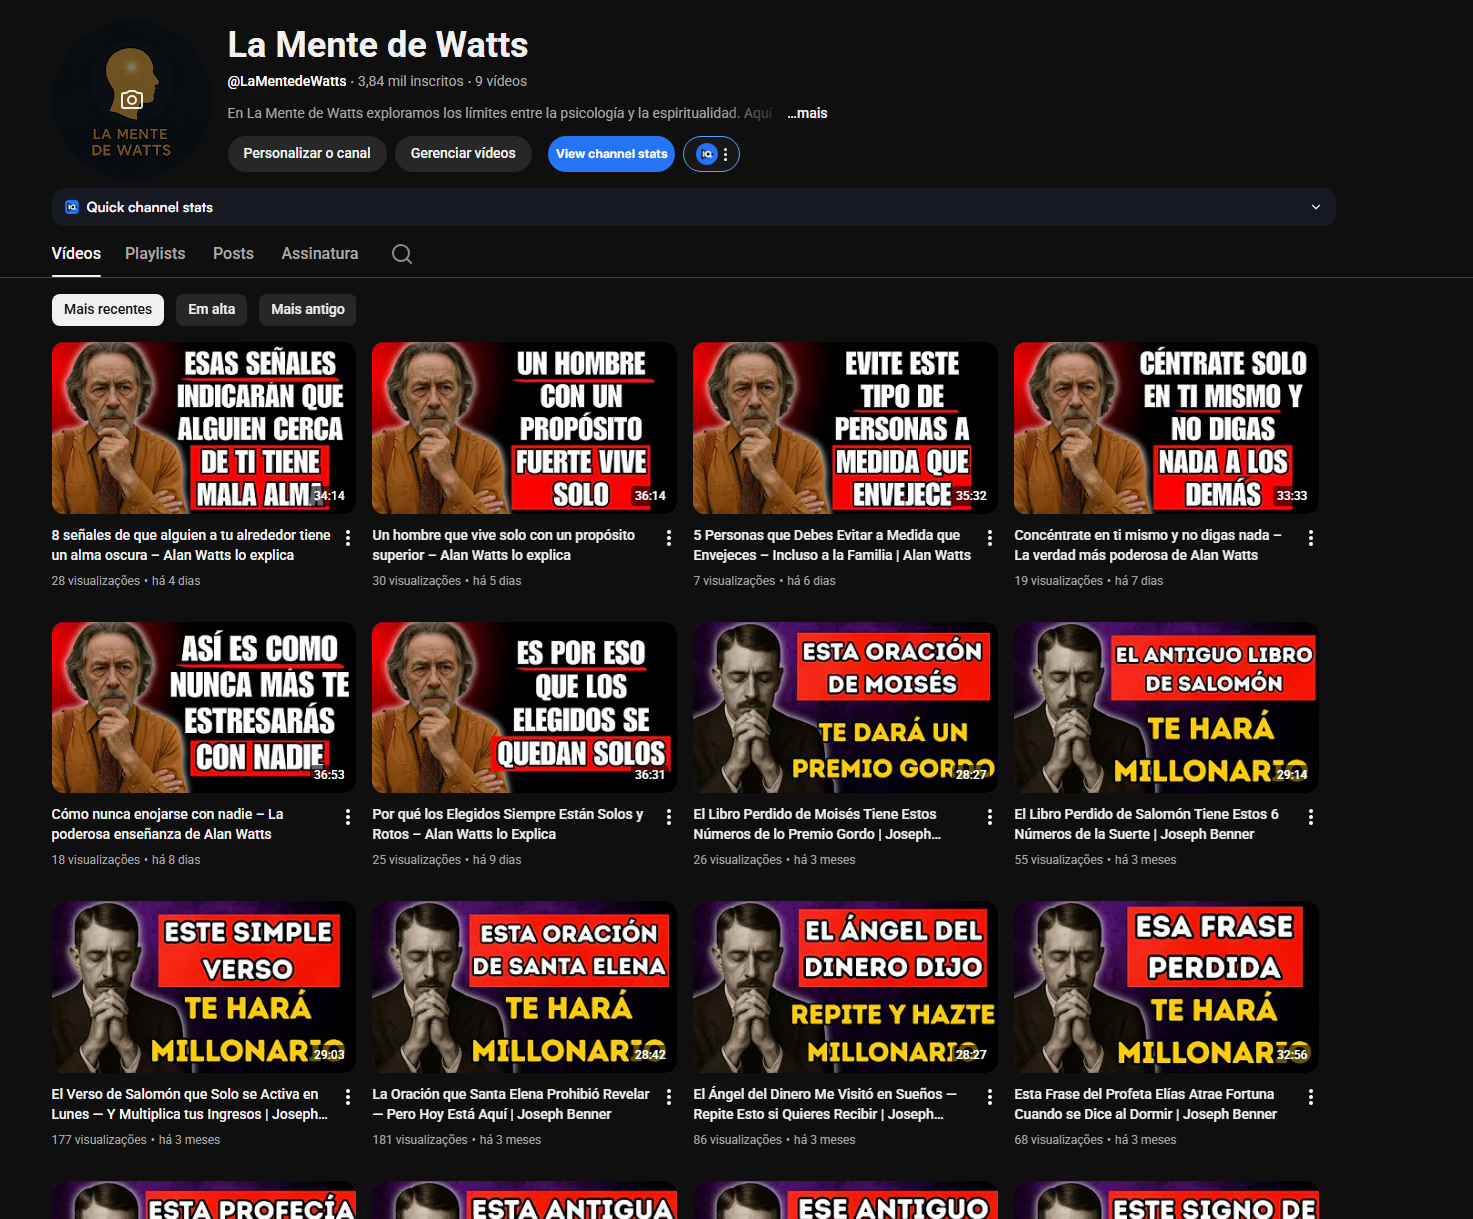This screenshot has height=1219, width=1473.
Task: Expand channel description with '...mais'
Action: tap(807, 113)
